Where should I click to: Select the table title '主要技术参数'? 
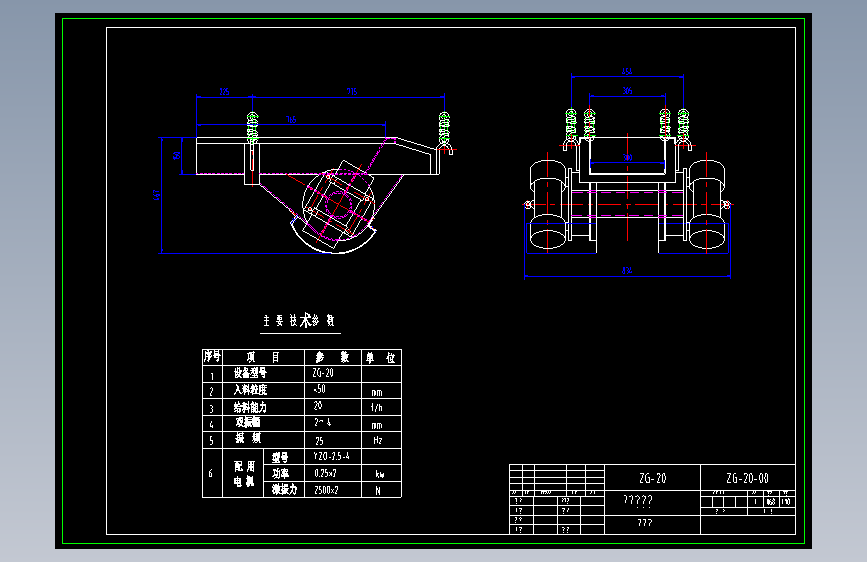coord(299,321)
